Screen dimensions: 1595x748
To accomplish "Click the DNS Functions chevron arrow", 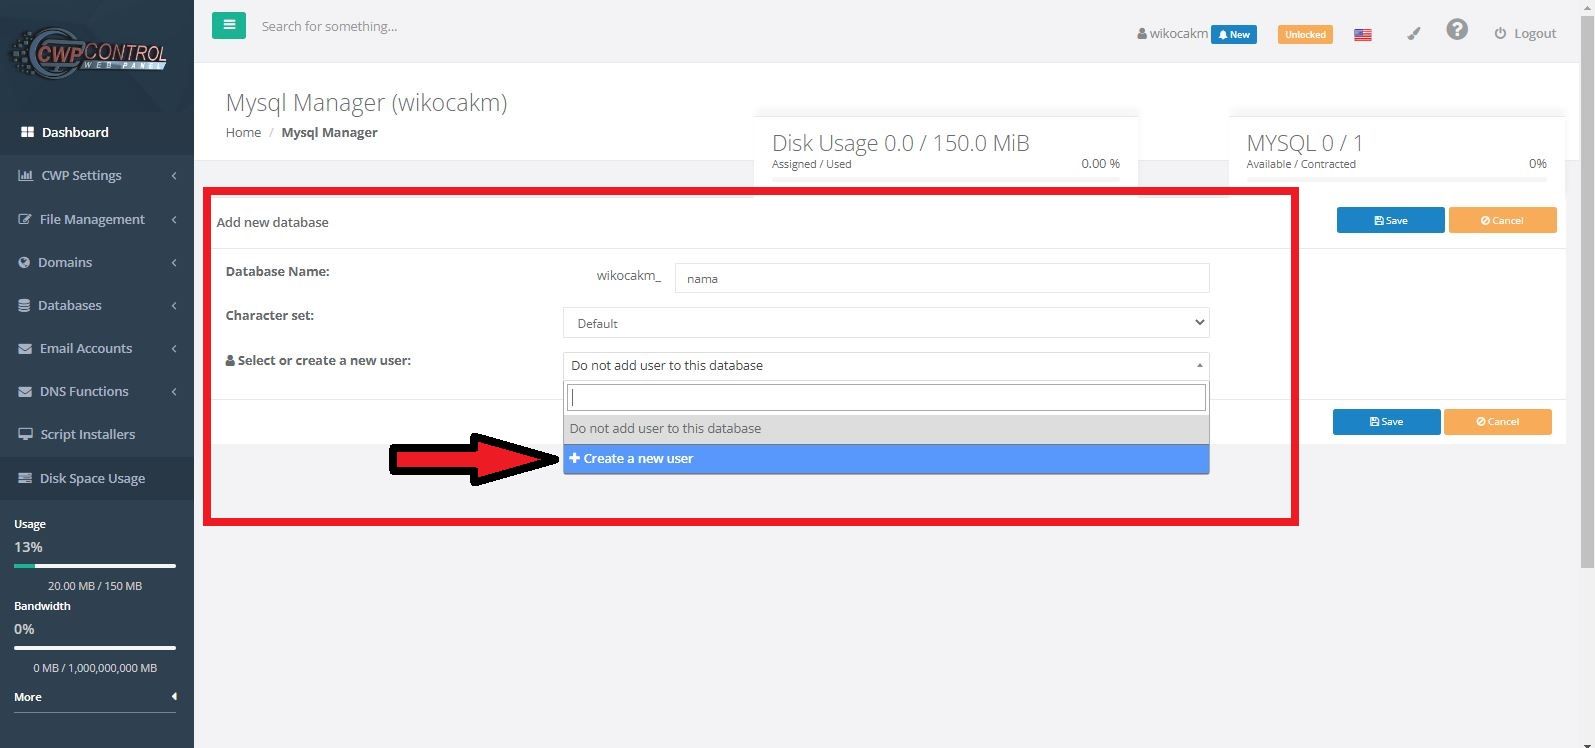I will (174, 391).
